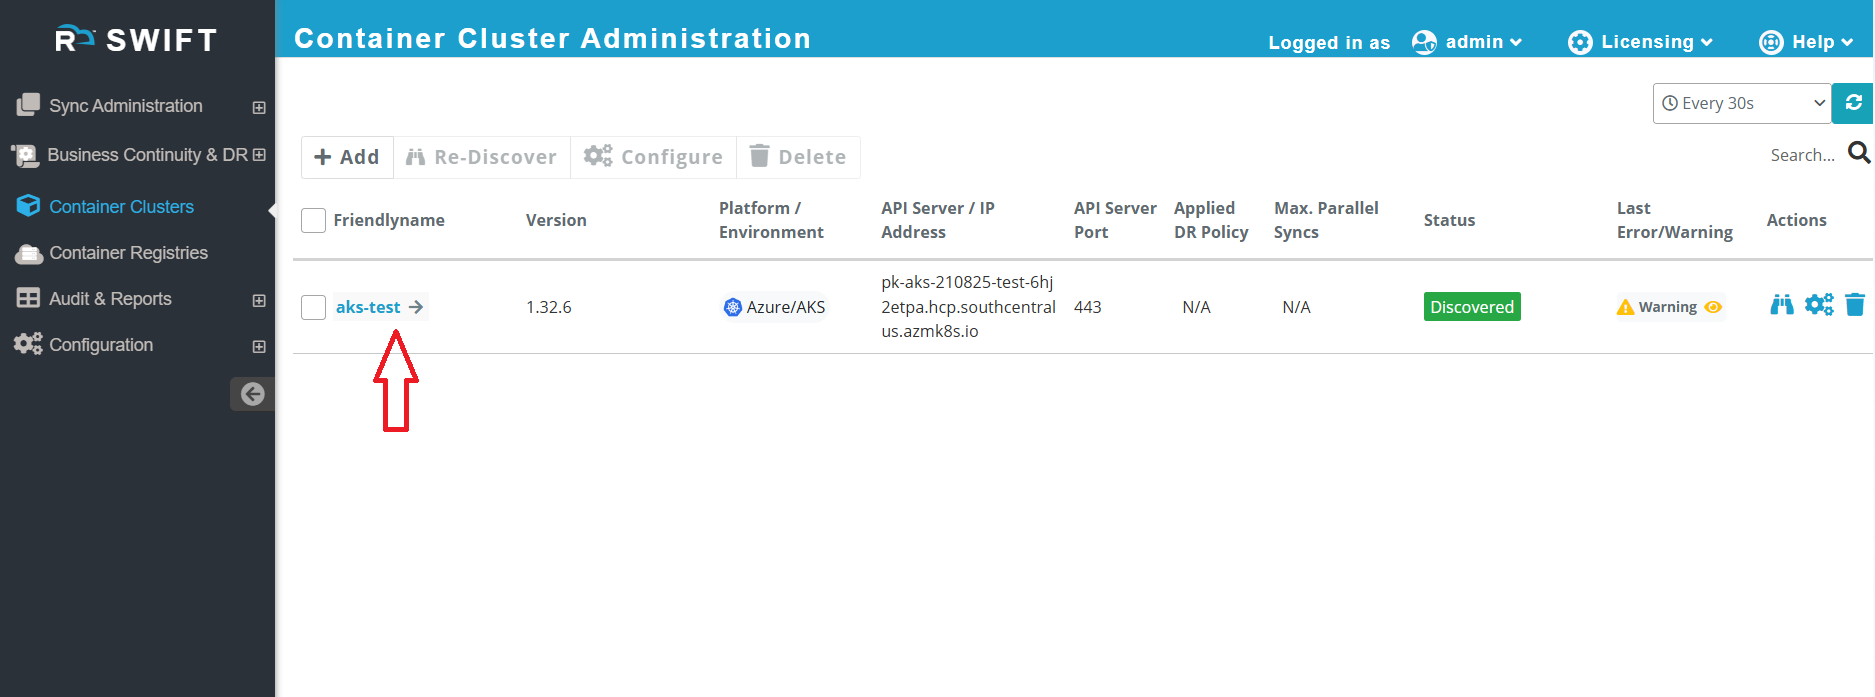
Task: Click Max. Parallel Syncs column header
Action: (1326, 220)
